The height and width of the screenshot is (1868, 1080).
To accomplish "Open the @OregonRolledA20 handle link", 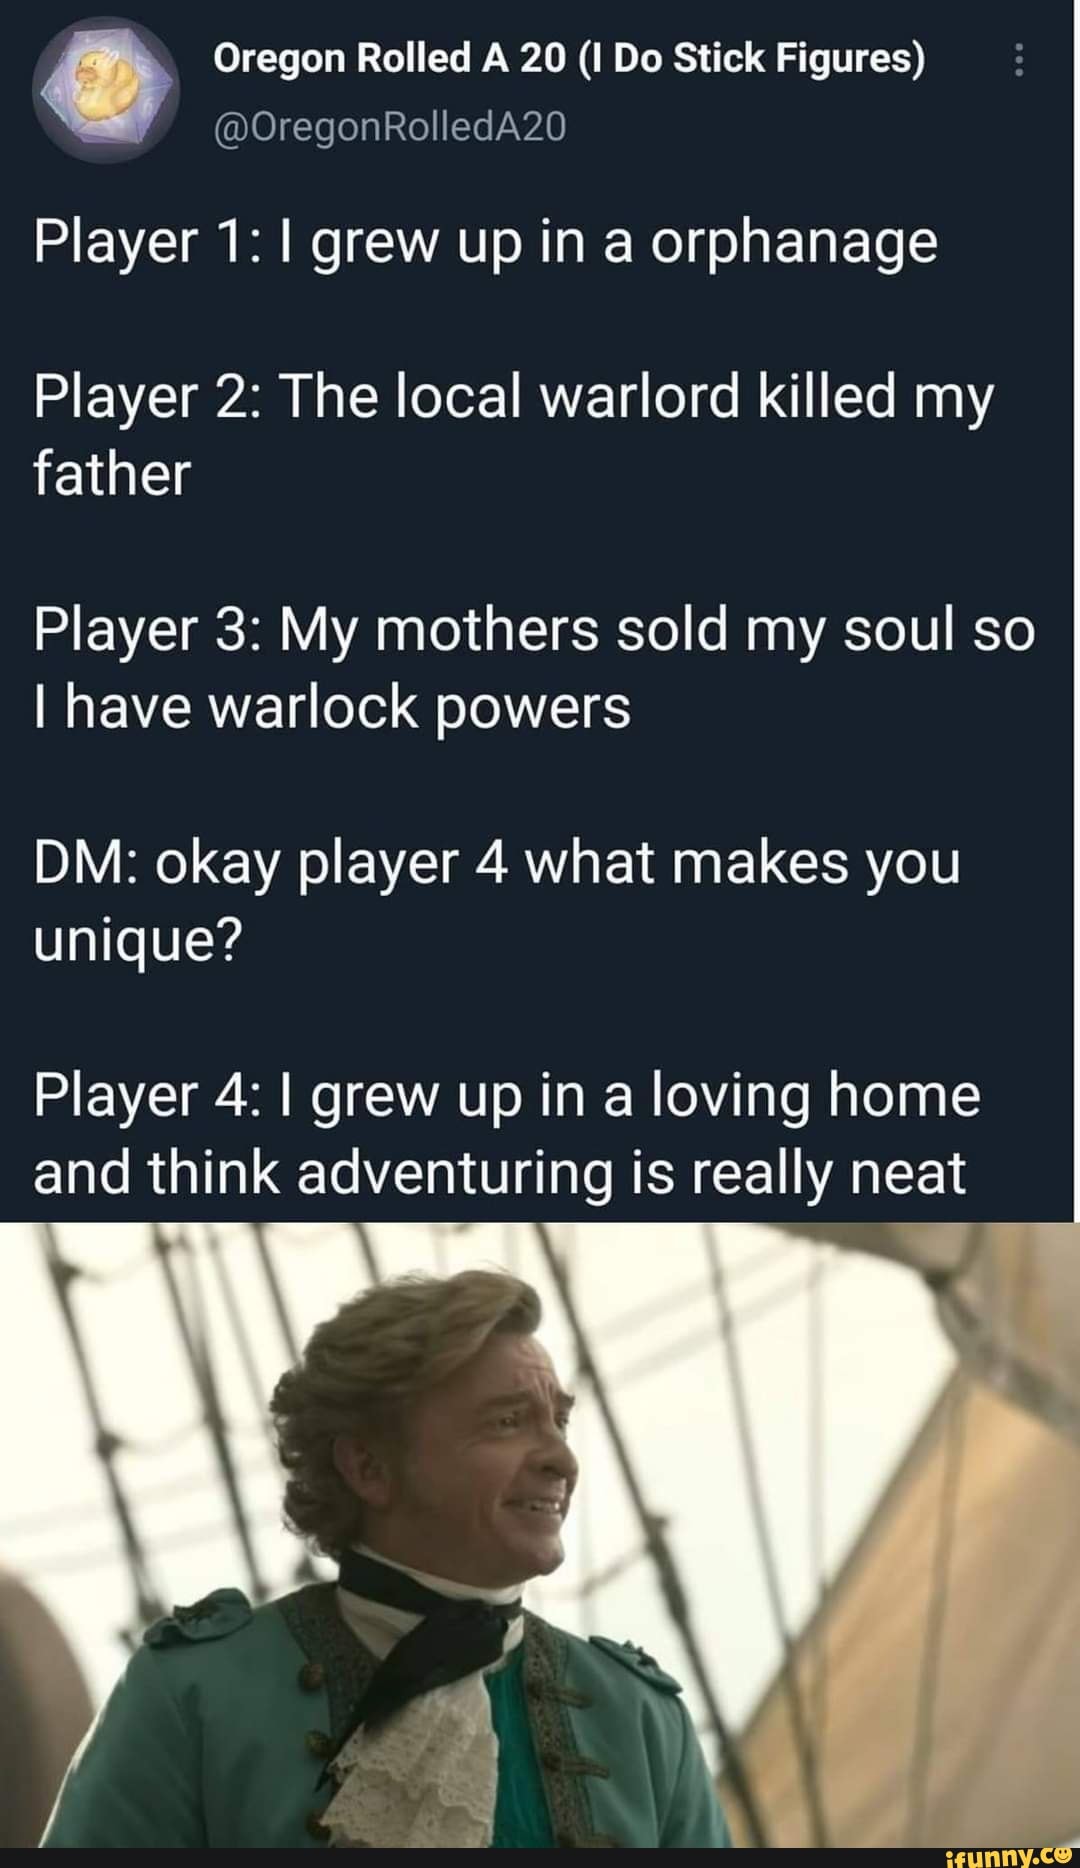I will [x=389, y=127].
